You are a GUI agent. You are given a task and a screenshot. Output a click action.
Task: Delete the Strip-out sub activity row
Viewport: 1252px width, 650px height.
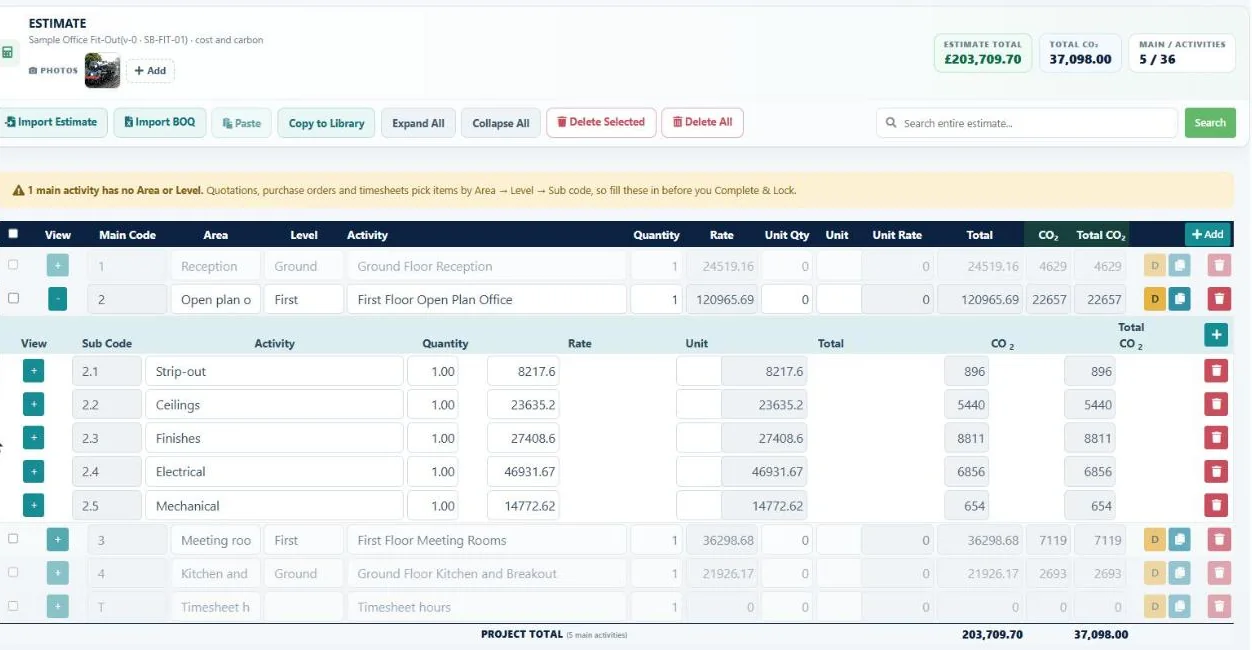tap(1216, 371)
